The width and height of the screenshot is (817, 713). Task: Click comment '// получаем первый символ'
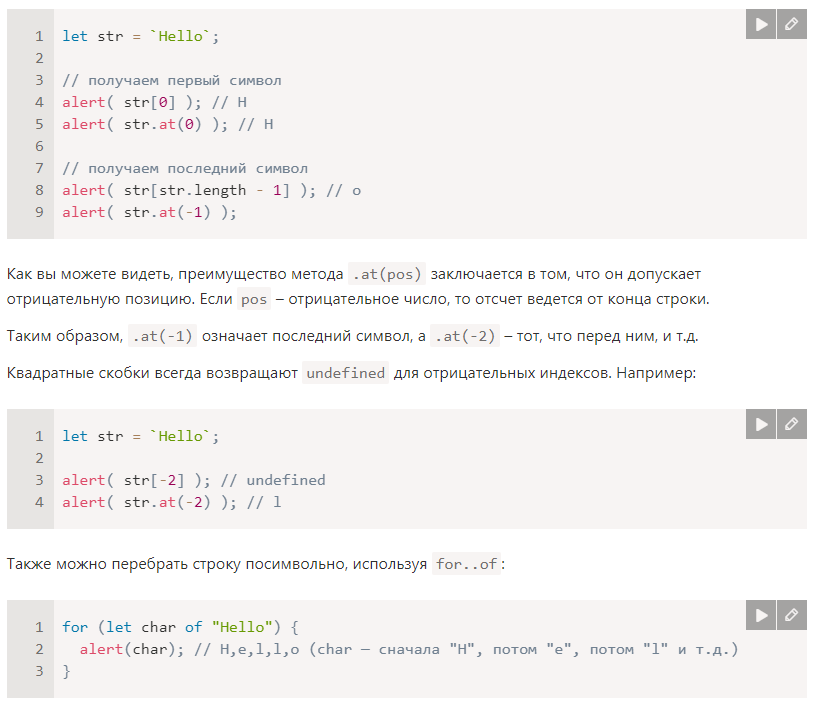[x=172, y=81]
